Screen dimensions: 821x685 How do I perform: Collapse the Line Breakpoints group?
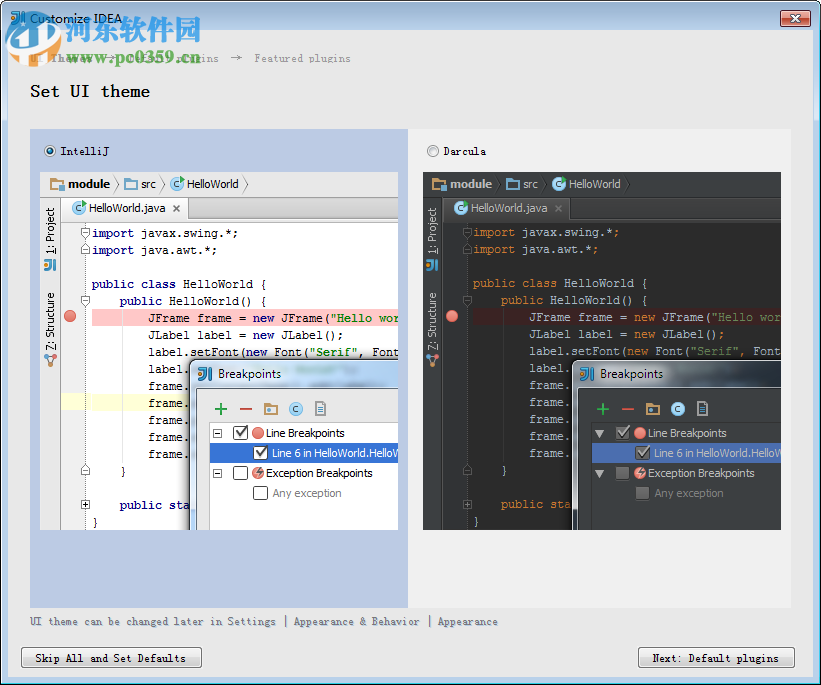coord(216,433)
